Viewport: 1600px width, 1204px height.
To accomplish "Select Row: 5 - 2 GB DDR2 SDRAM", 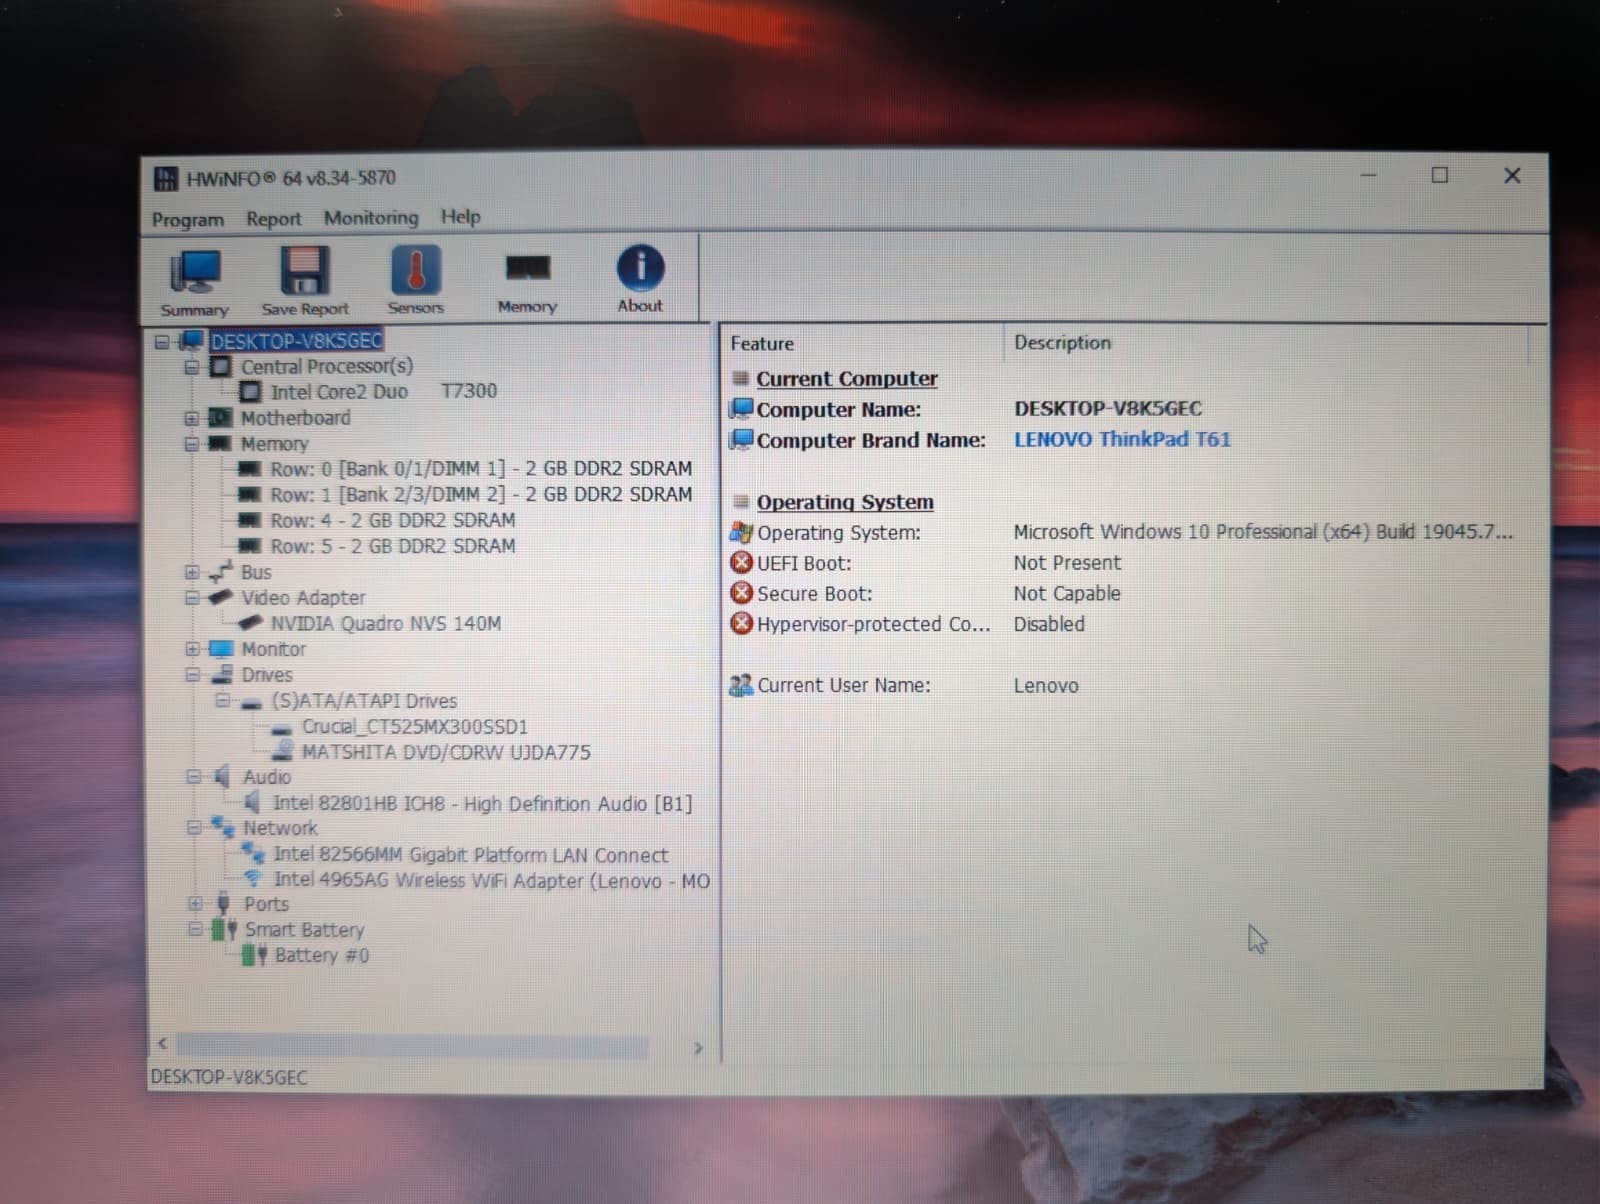I will point(393,547).
